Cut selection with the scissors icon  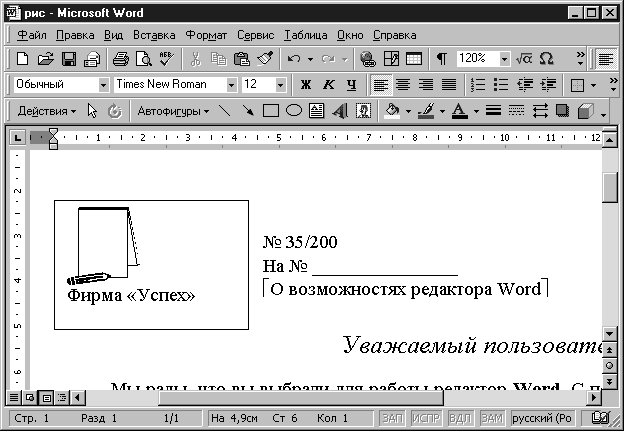click(195, 59)
